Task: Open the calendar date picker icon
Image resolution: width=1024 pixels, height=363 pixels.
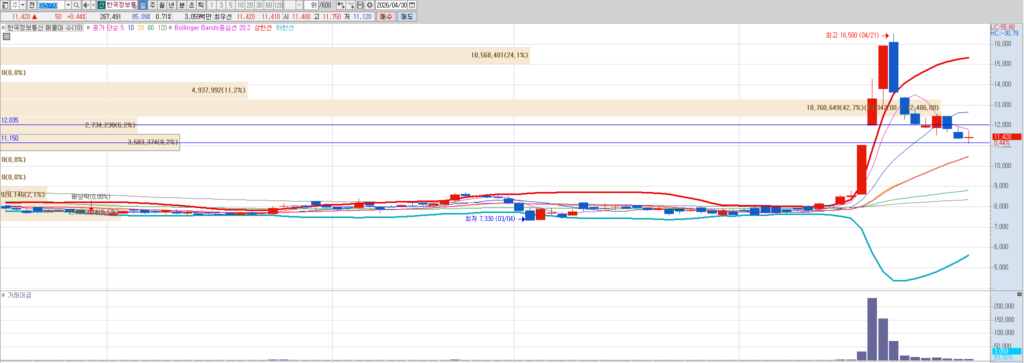Action: point(411,5)
